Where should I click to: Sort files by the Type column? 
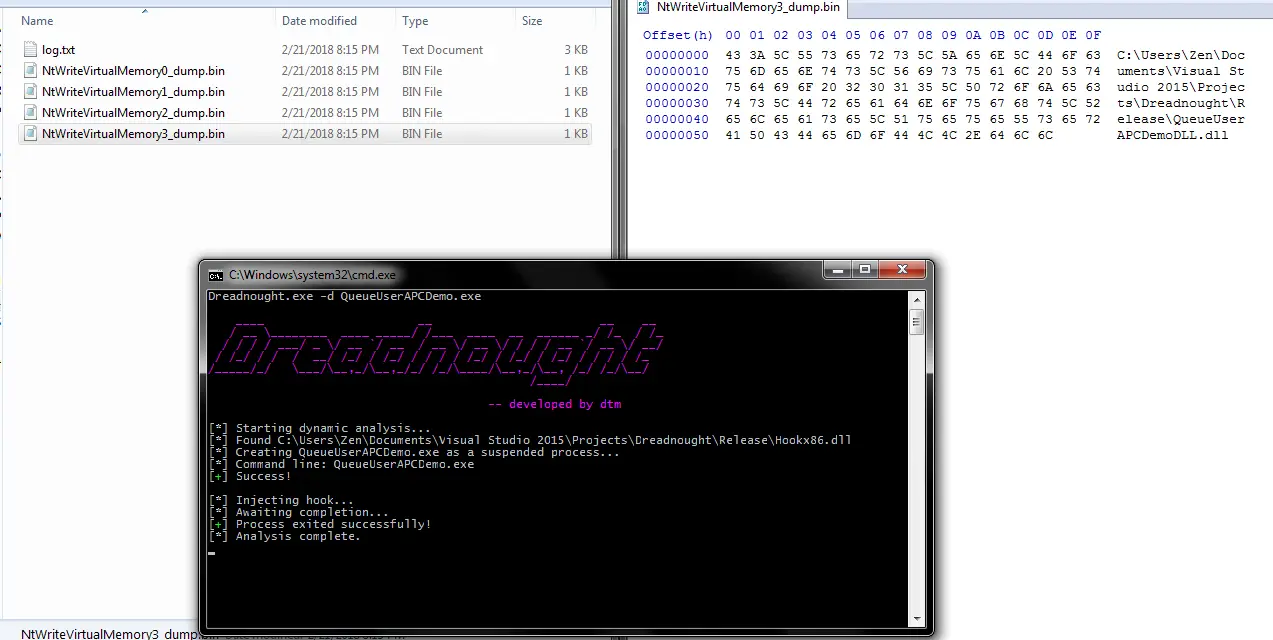point(415,21)
